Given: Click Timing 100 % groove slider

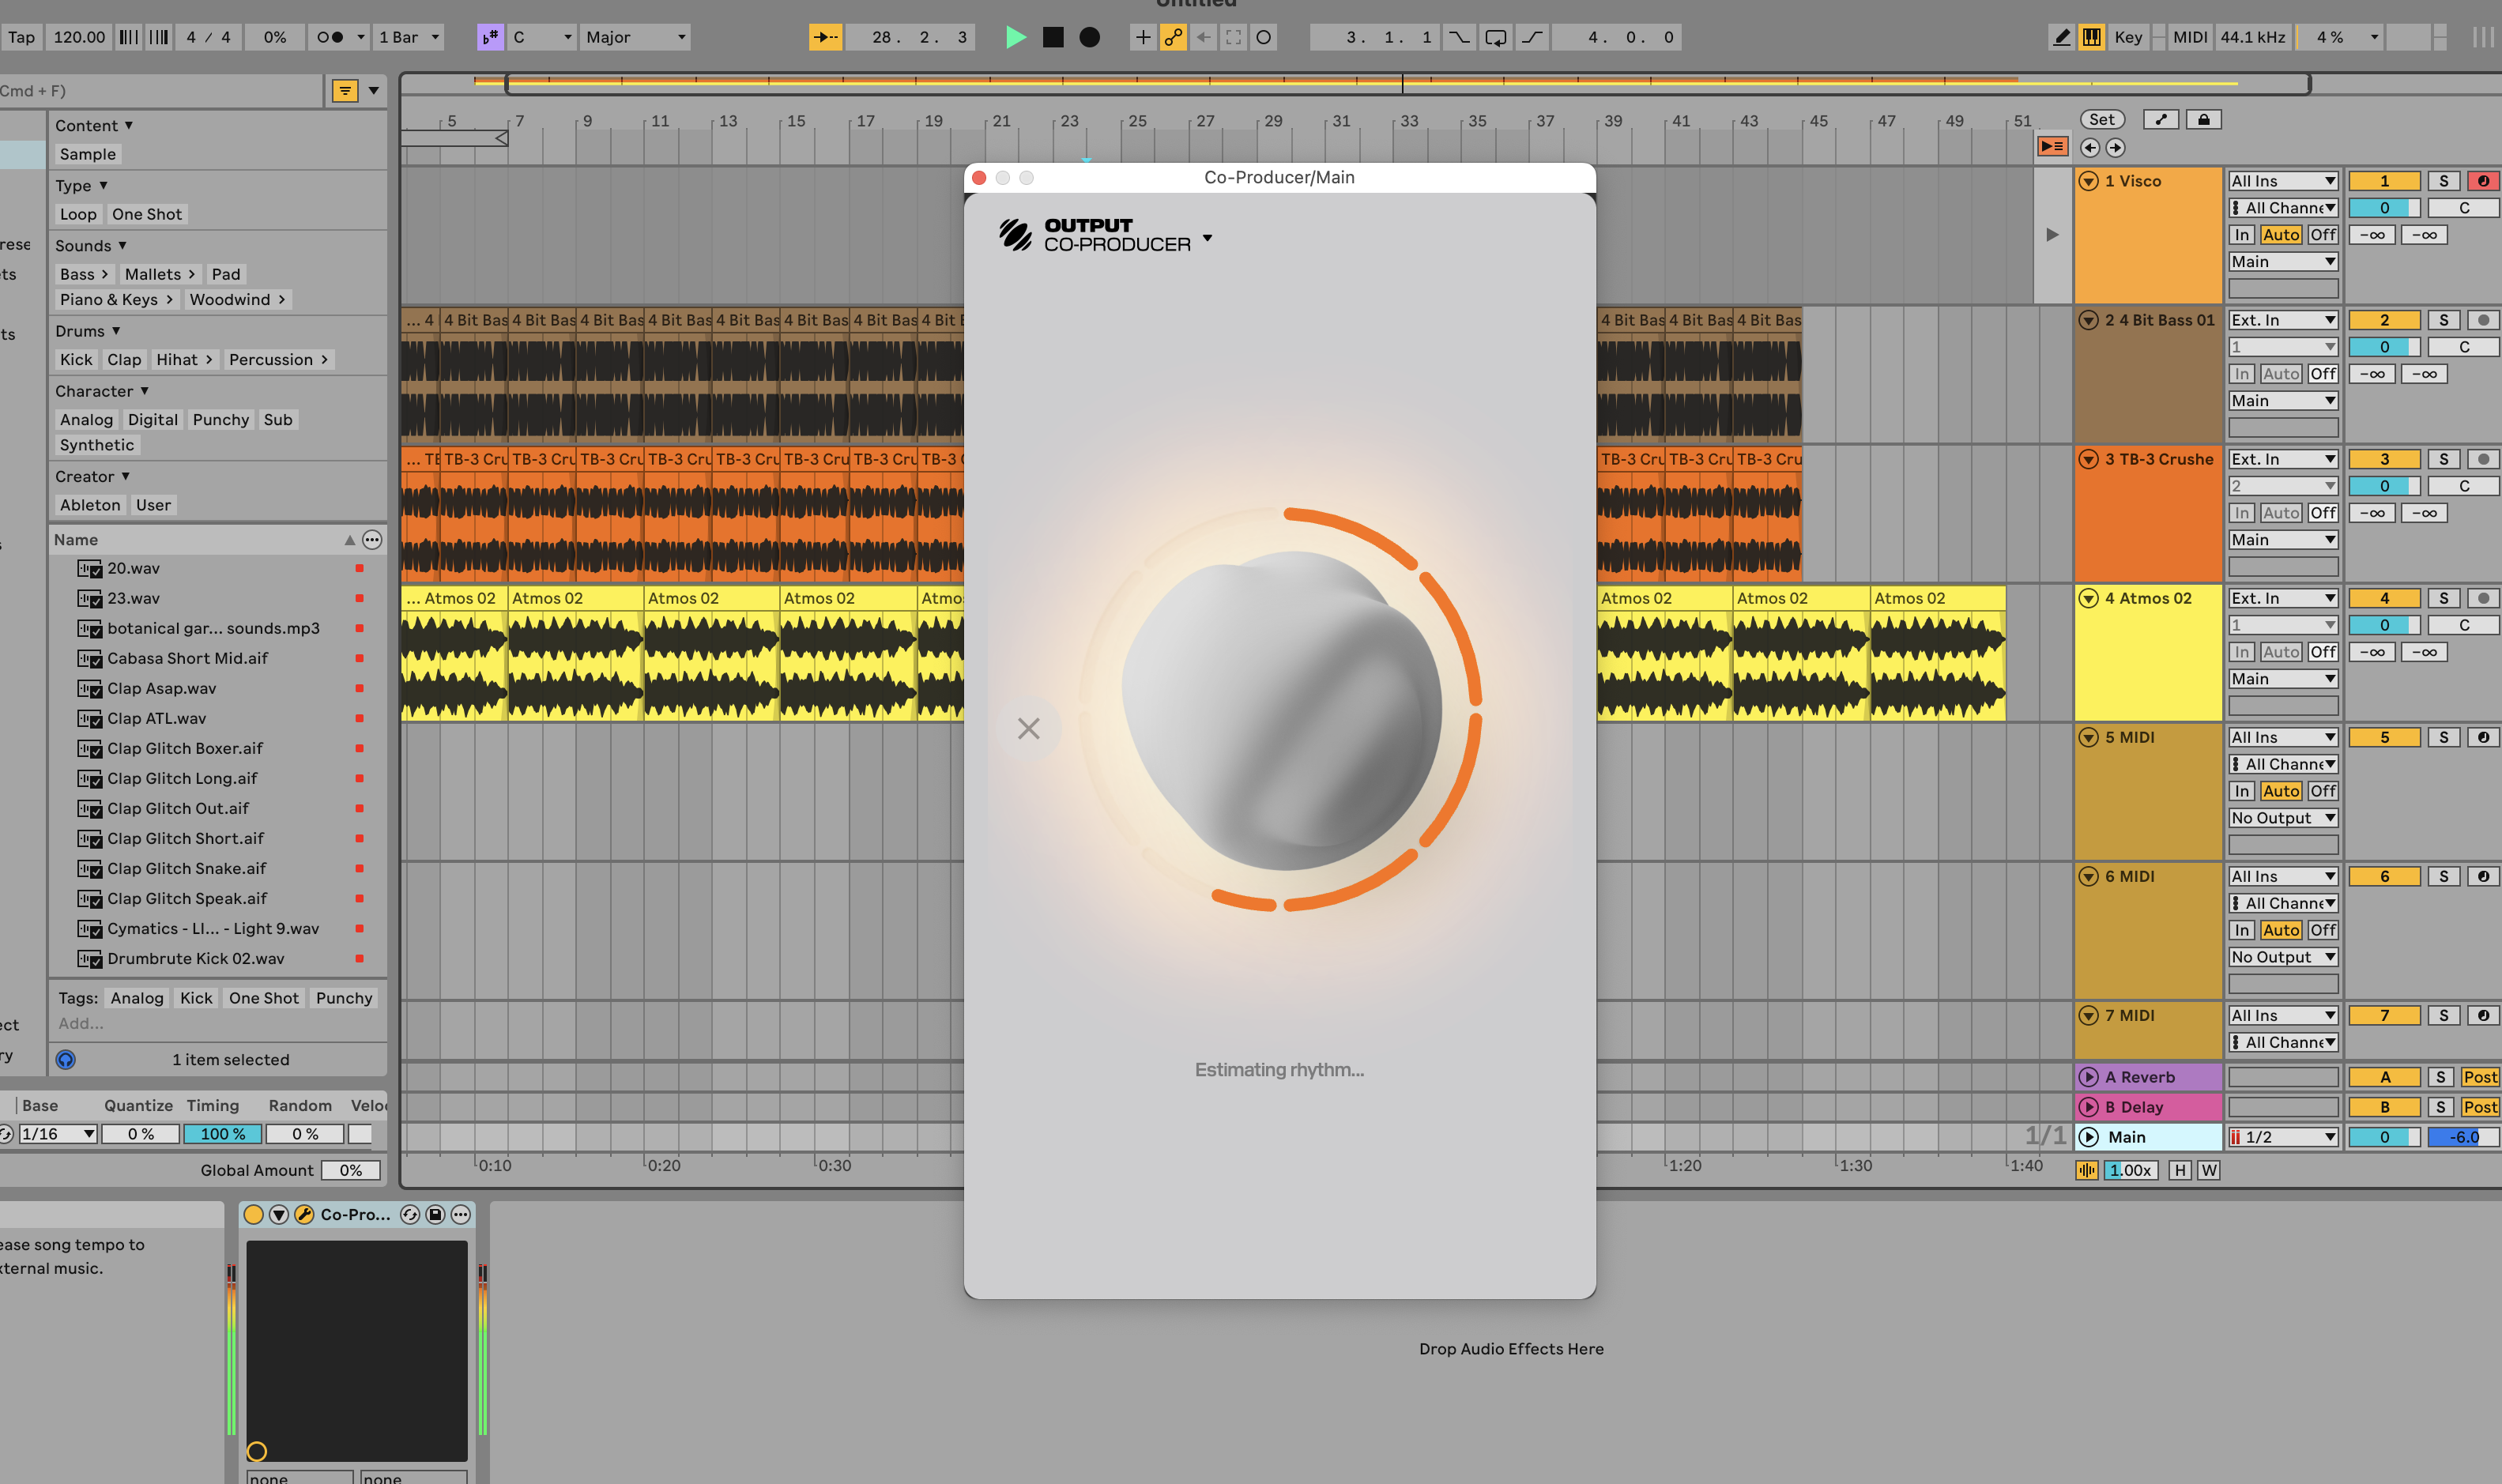Looking at the screenshot, I should pyautogui.click(x=222, y=1134).
